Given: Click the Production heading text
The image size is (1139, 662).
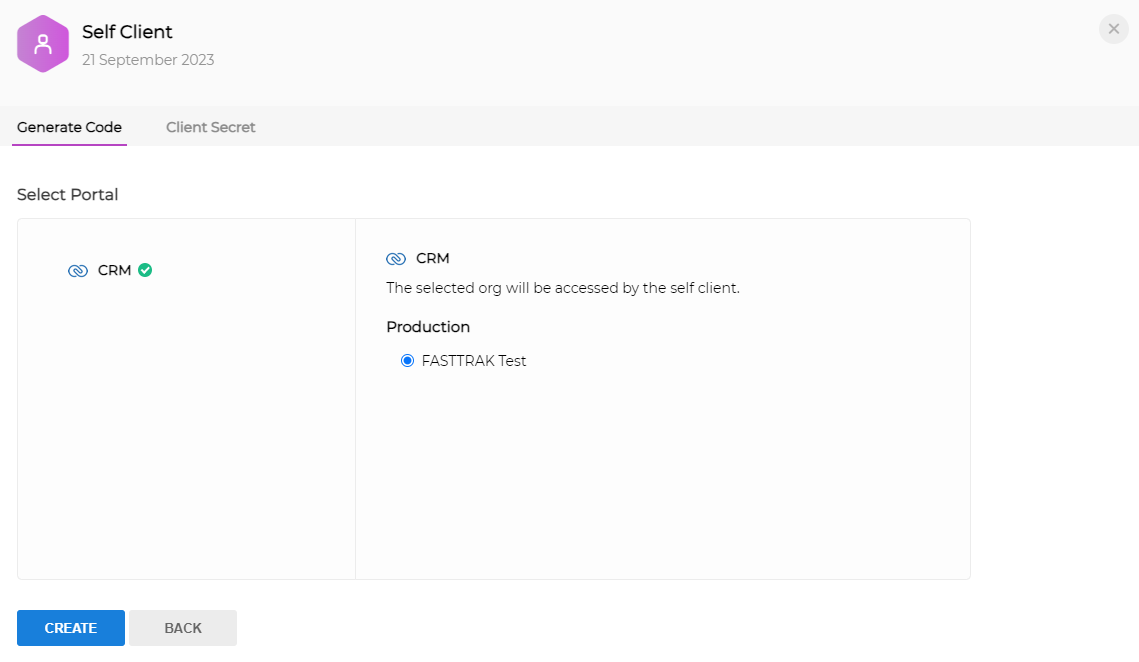Looking at the screenshot, I should (x=428, y=327).
